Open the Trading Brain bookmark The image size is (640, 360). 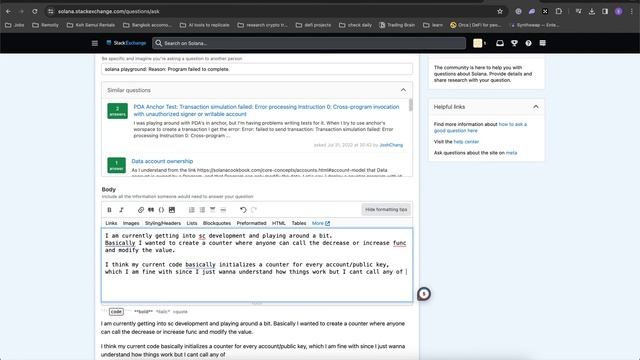coord(397,25)
